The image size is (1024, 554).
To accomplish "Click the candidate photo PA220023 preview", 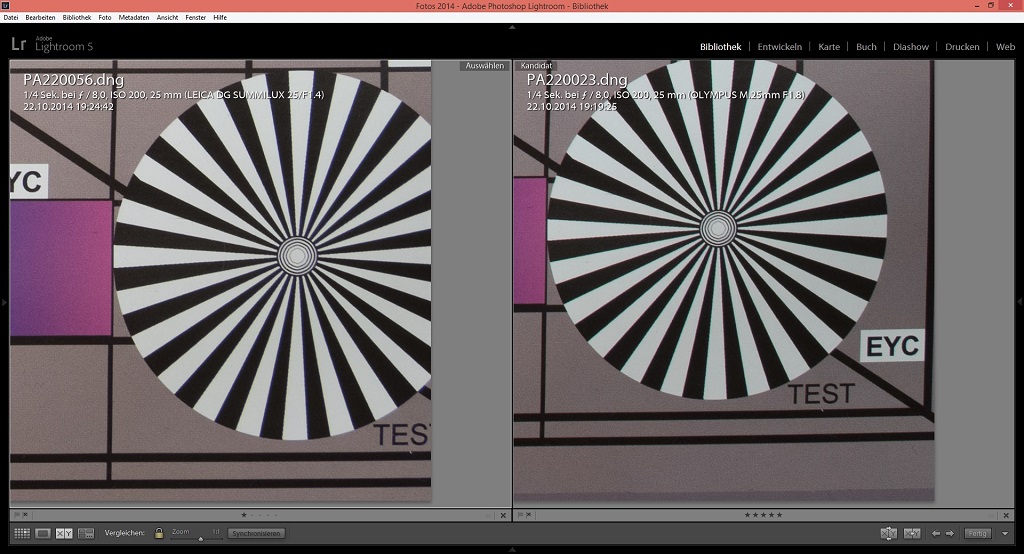I will click(x=722, y=280).
